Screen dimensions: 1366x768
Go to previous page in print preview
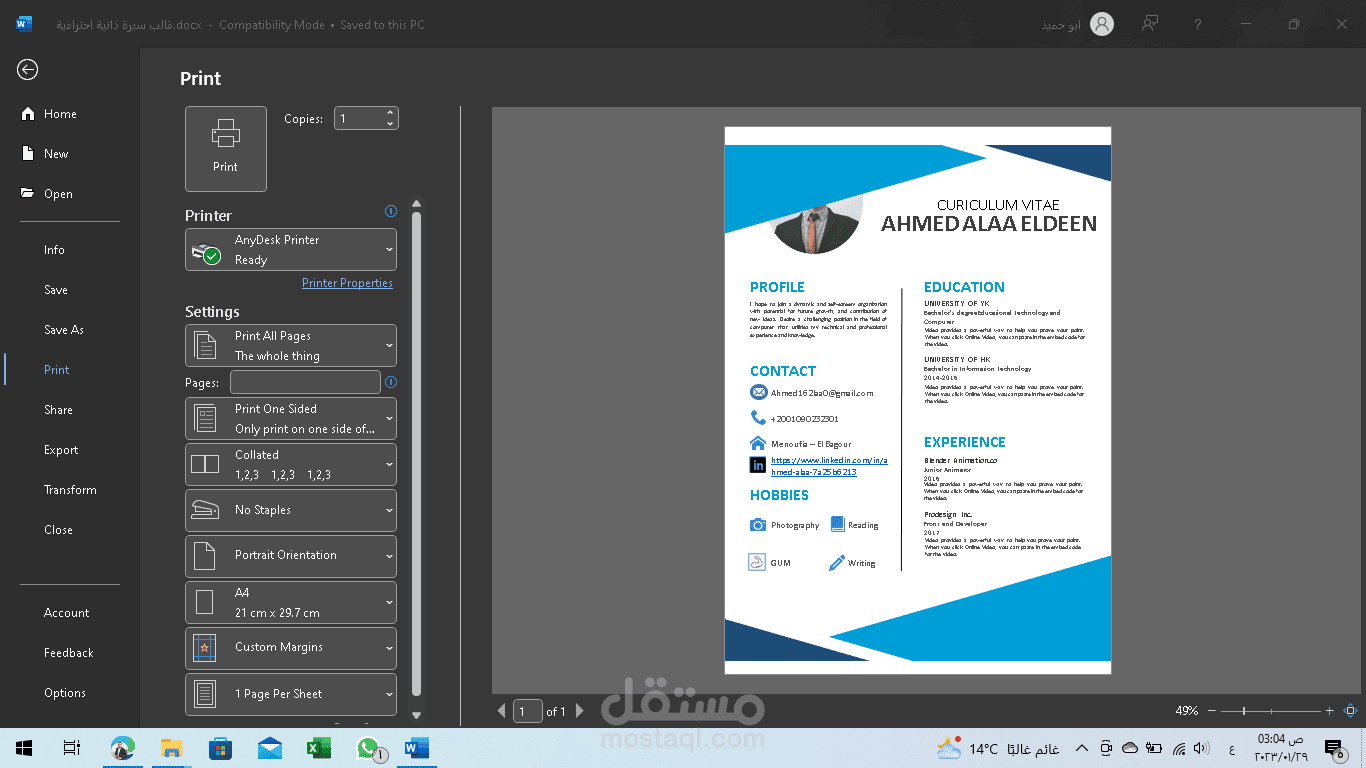click(502, 711)
